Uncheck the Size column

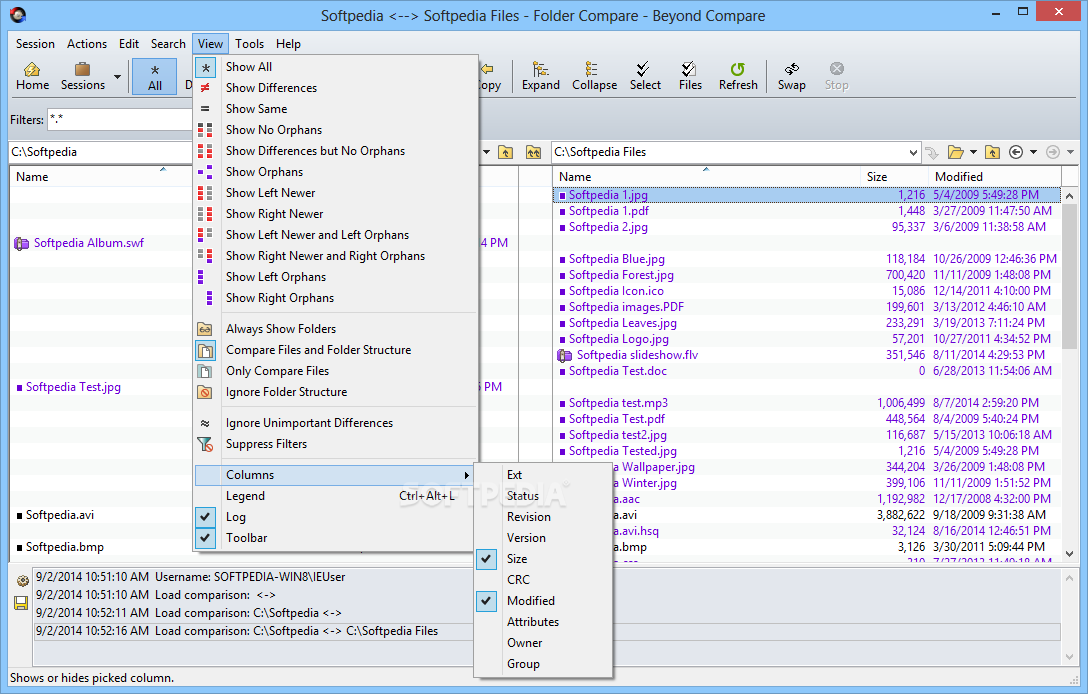(x=543, y=559)
